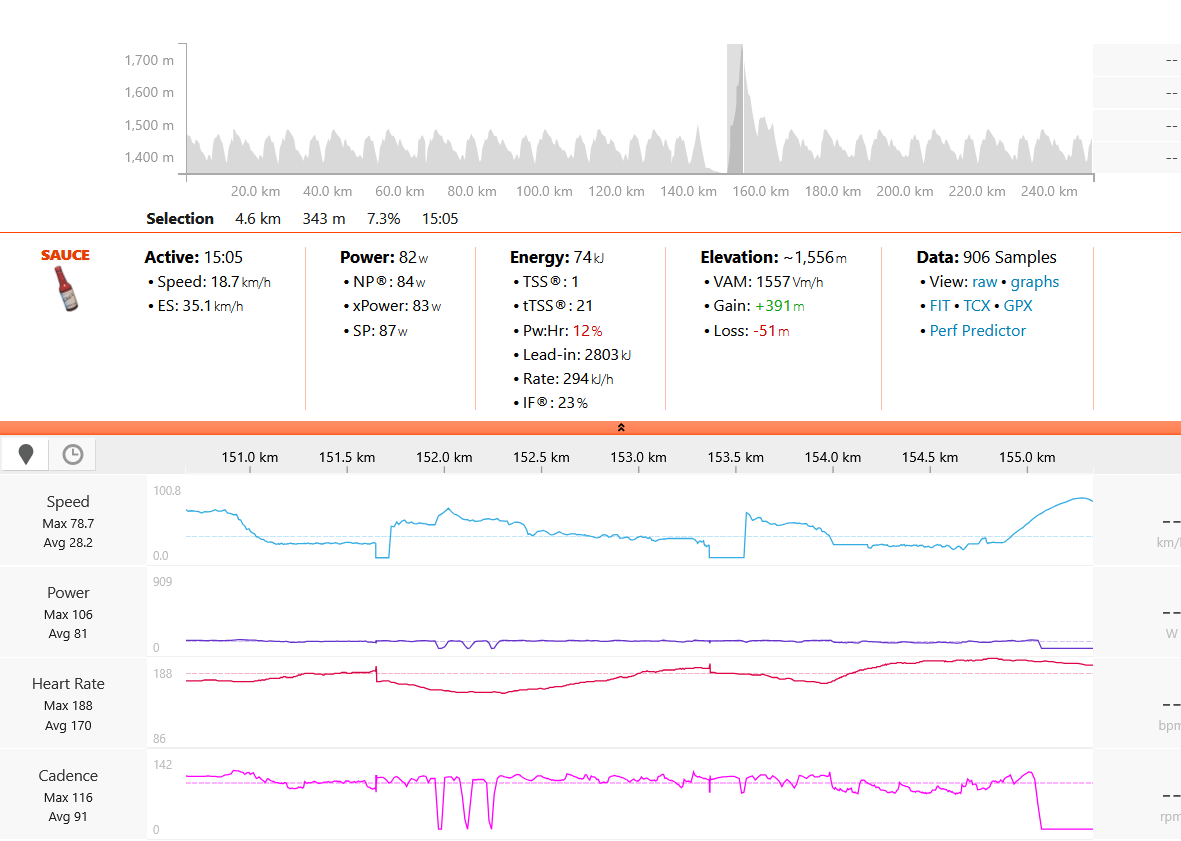1181x841 pixels.
Task: Click the blue speed graph line
Action: coord(600,538)
